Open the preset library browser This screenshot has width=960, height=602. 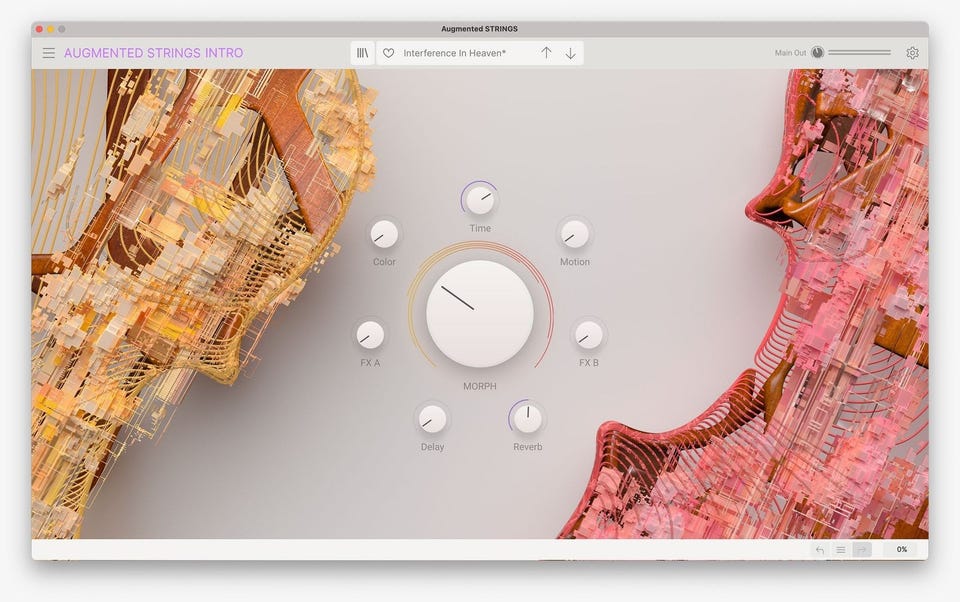tap(362, 53)
